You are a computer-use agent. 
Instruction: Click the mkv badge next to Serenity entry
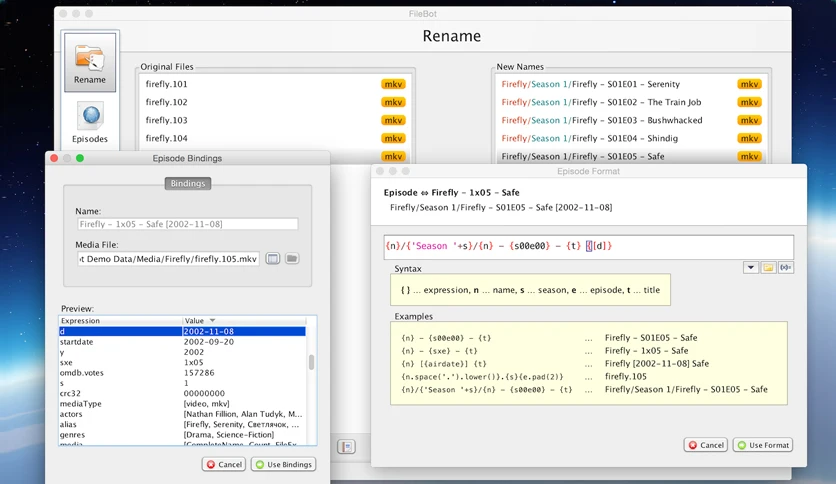coord(749,84)
